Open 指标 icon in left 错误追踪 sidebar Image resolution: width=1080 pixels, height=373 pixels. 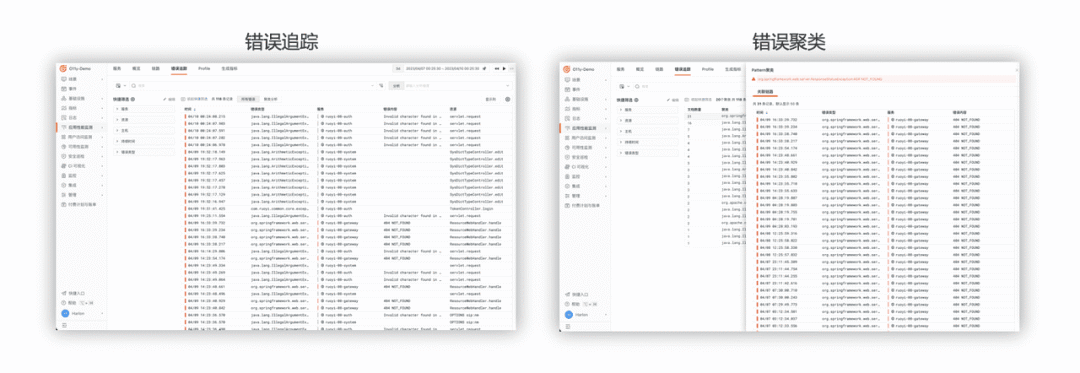point(63,108)
